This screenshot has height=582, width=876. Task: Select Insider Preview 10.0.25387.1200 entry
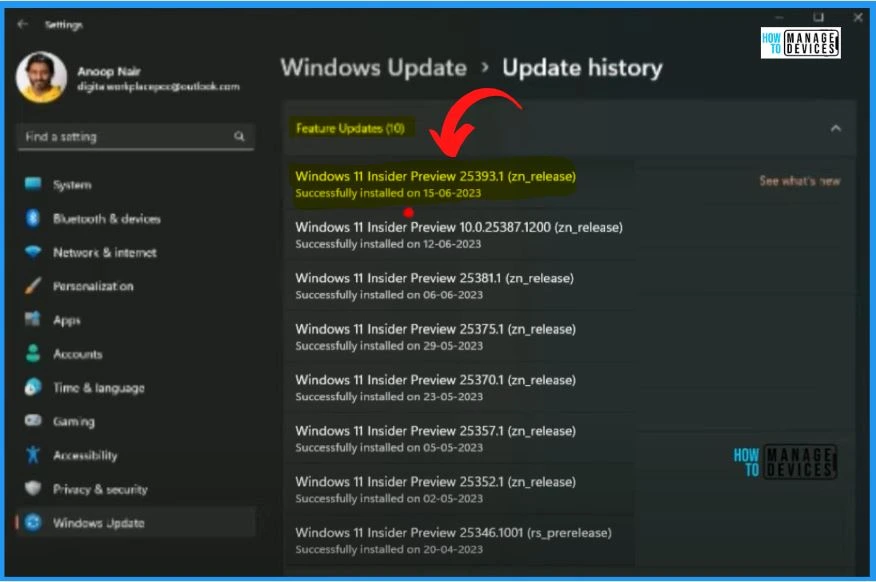459,235
